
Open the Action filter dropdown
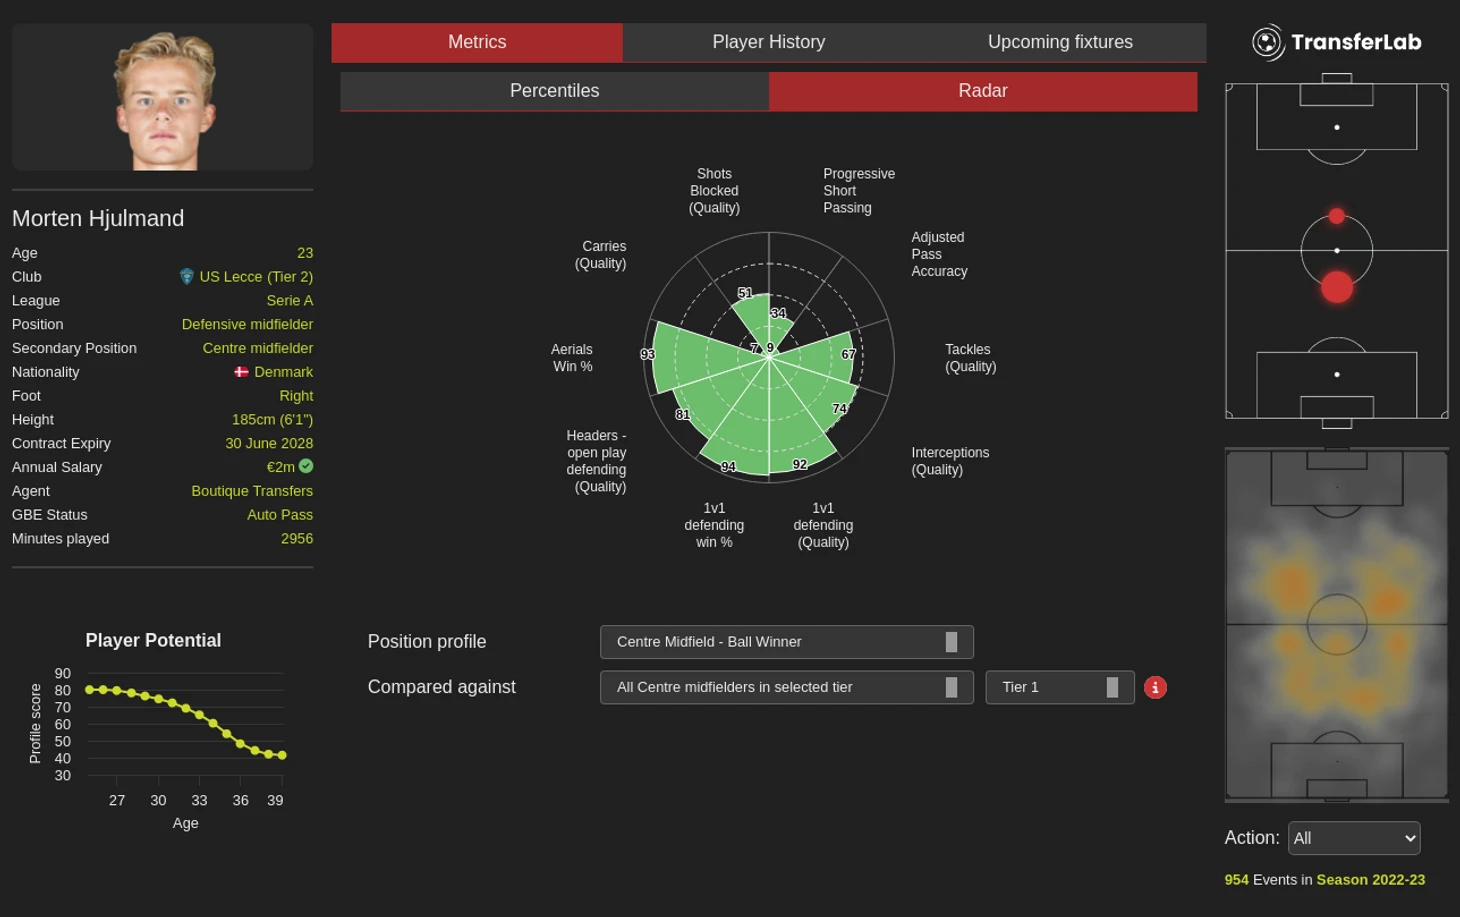[x=1354, y=838]
